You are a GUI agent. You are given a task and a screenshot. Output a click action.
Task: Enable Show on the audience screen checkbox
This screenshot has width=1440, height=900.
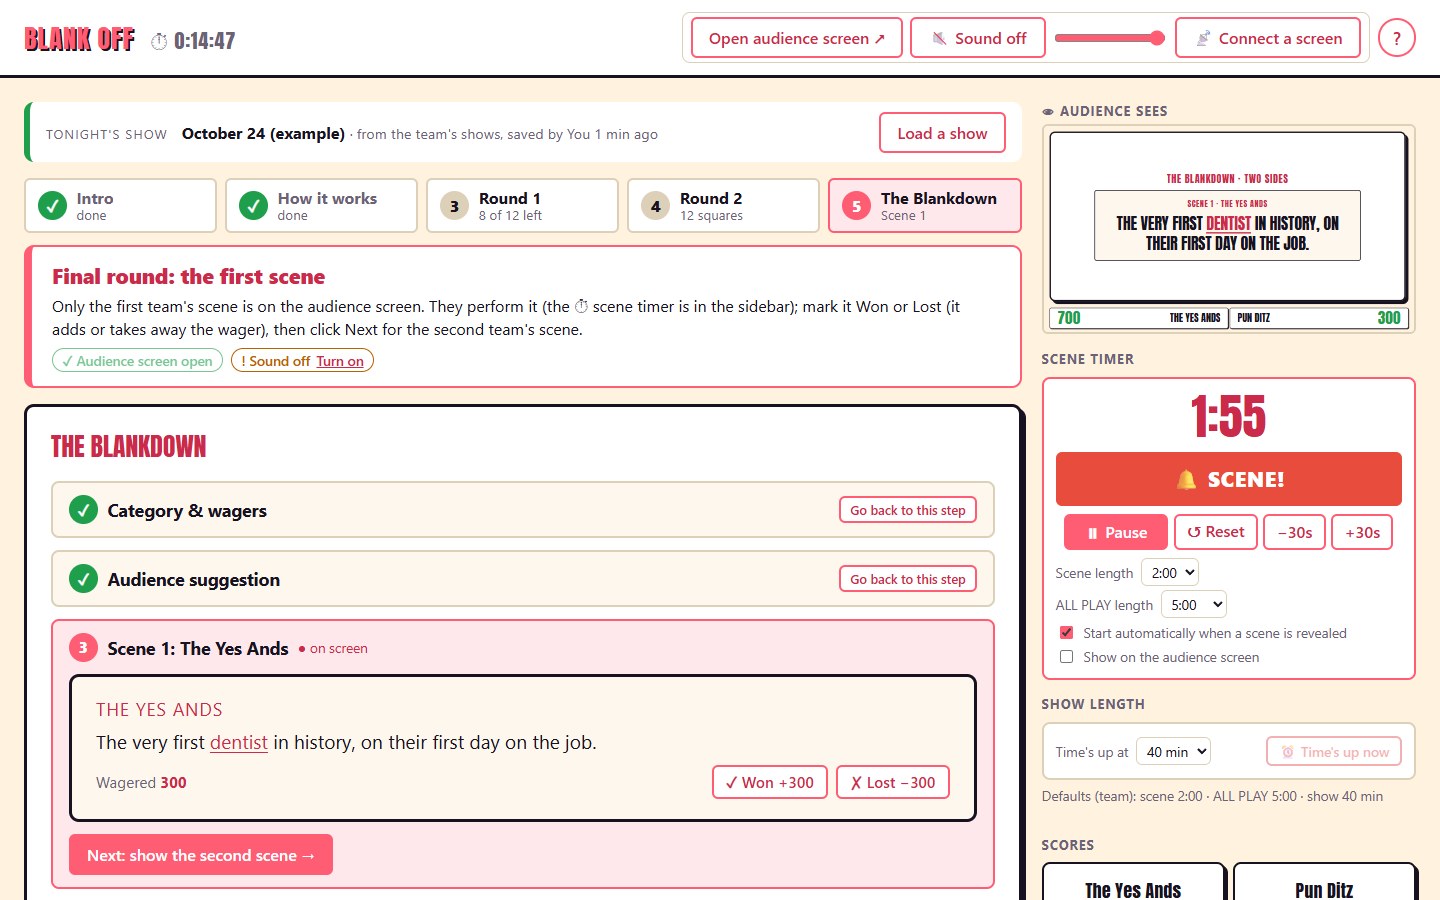(x=1066, y=657)
